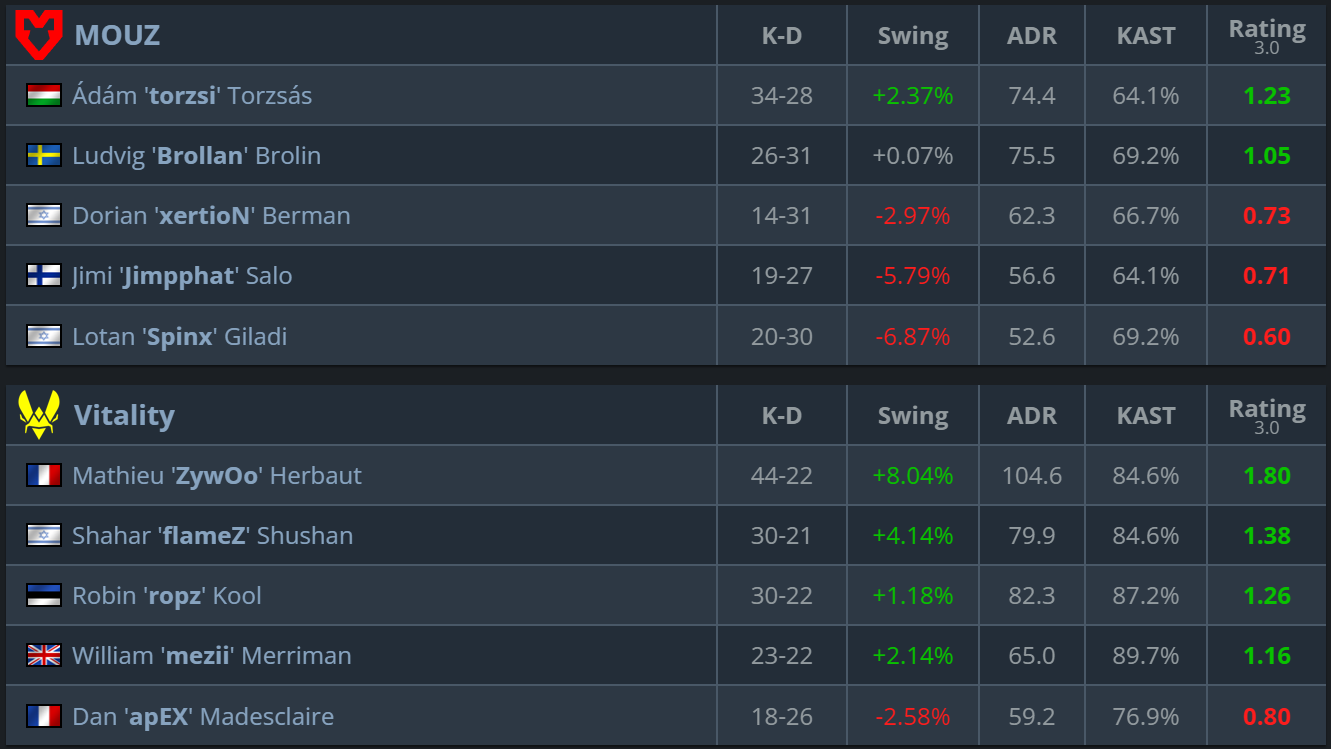This screenshot has height=749, width=1331.
Task: Open Ádám 'torzsi' Torzsás player profile
Action: point(192,96)
